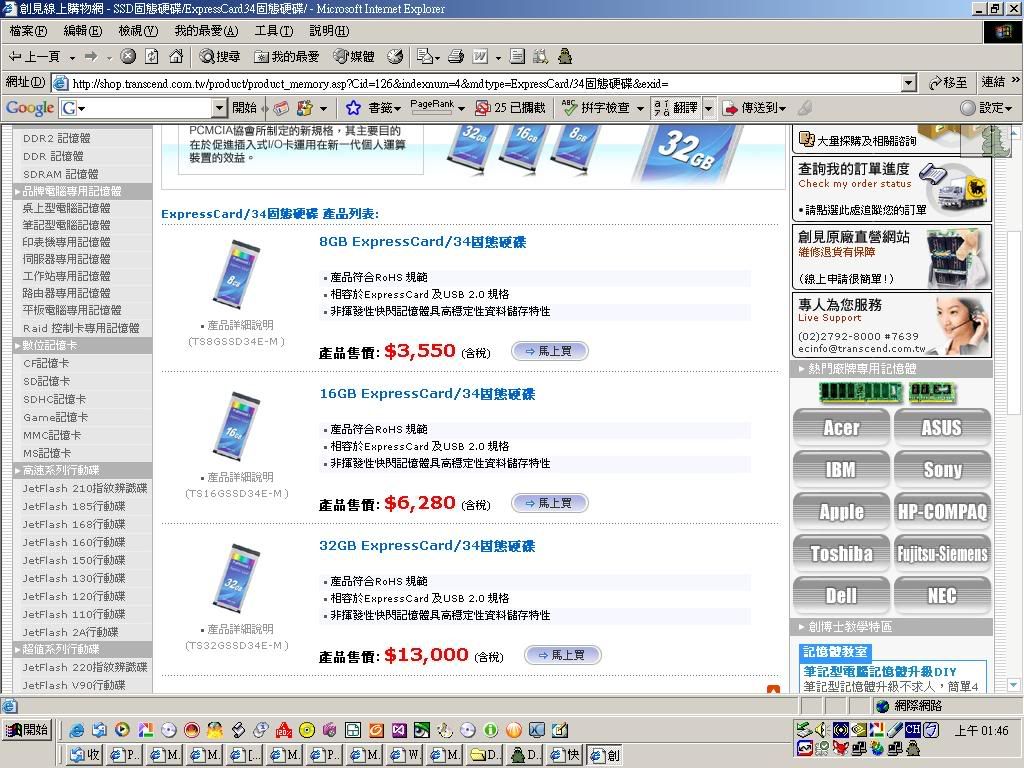This screenshot has width=1024, height=768.
Task: Open the History pane icon next to 媒體
Action: click(394, 57)
